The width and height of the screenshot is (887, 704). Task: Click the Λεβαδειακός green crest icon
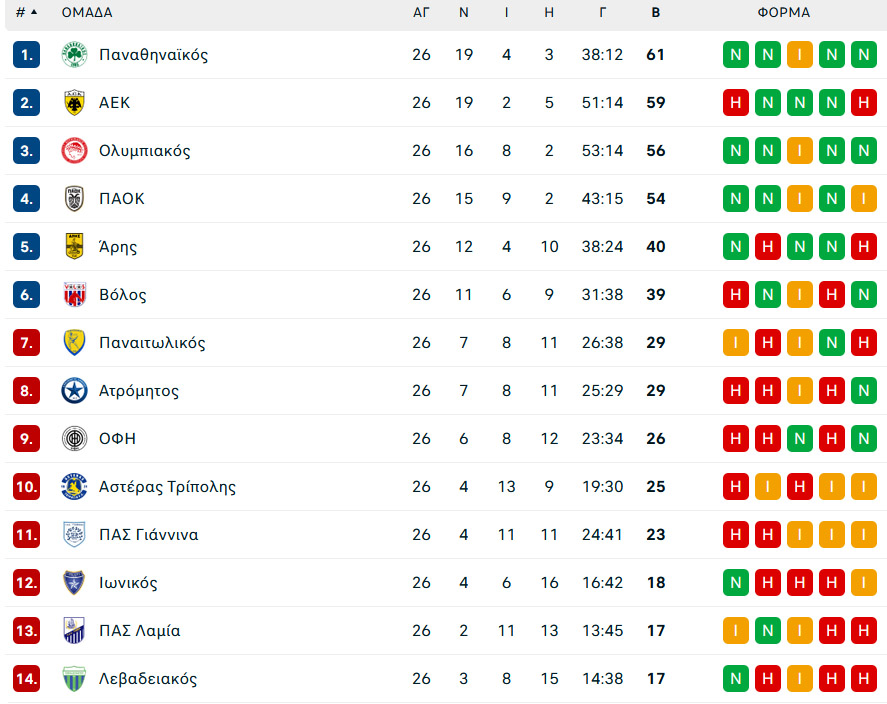click(74, 679)
